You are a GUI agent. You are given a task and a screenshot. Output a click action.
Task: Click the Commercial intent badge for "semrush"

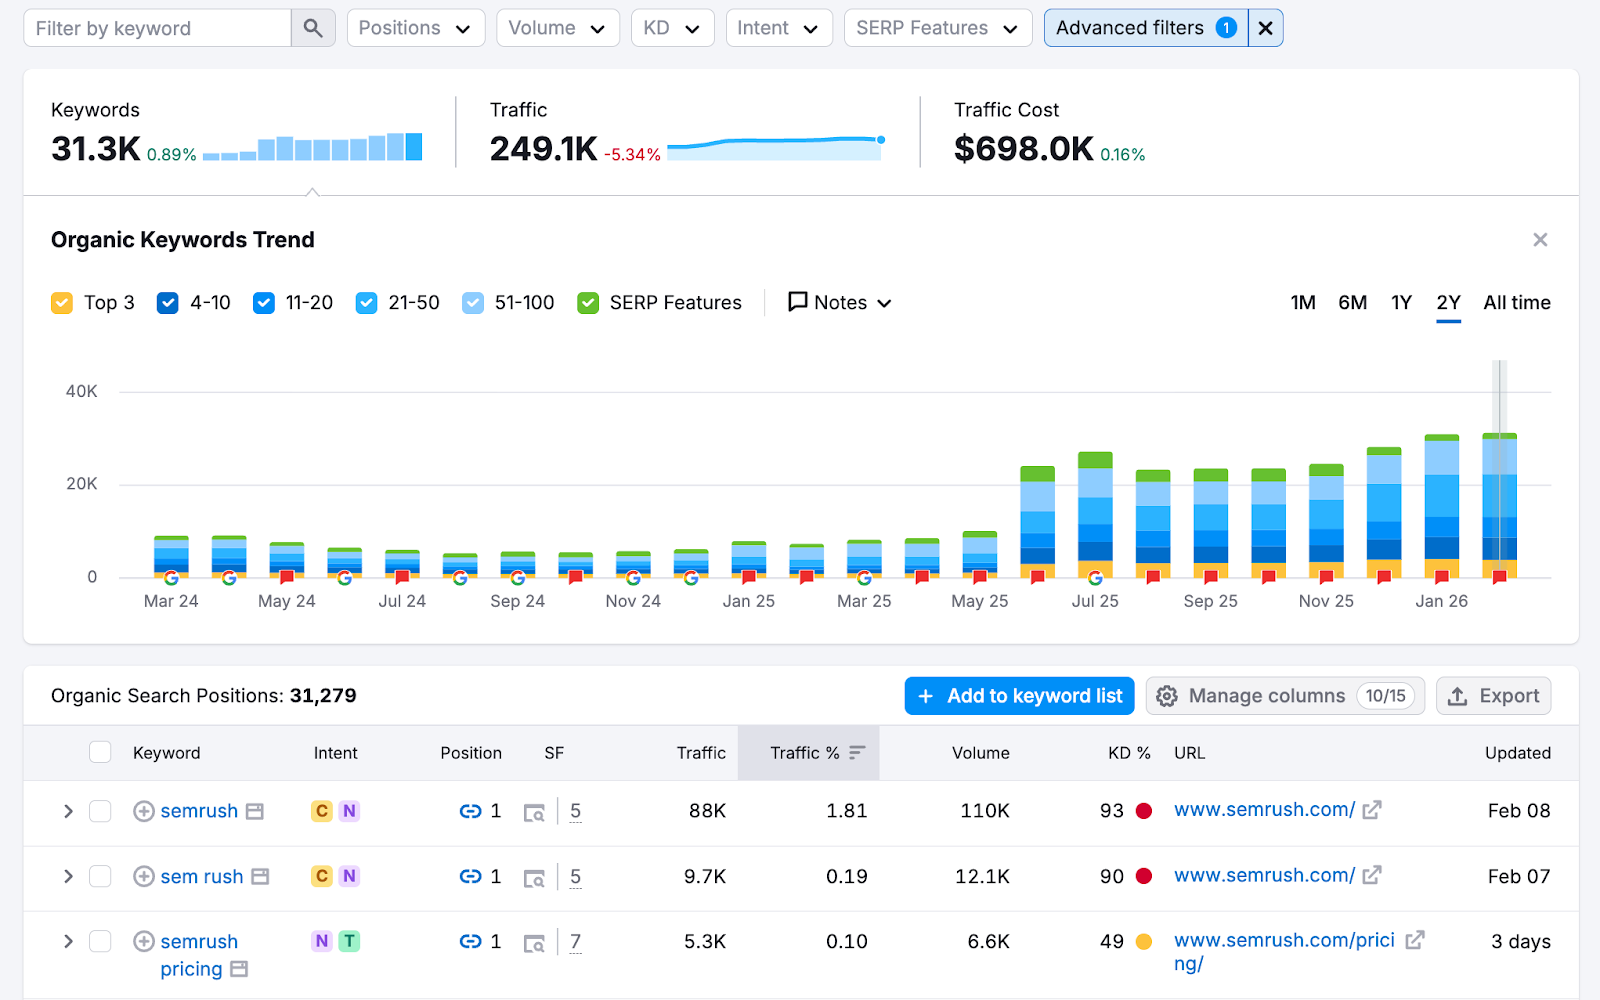(321, 811)
